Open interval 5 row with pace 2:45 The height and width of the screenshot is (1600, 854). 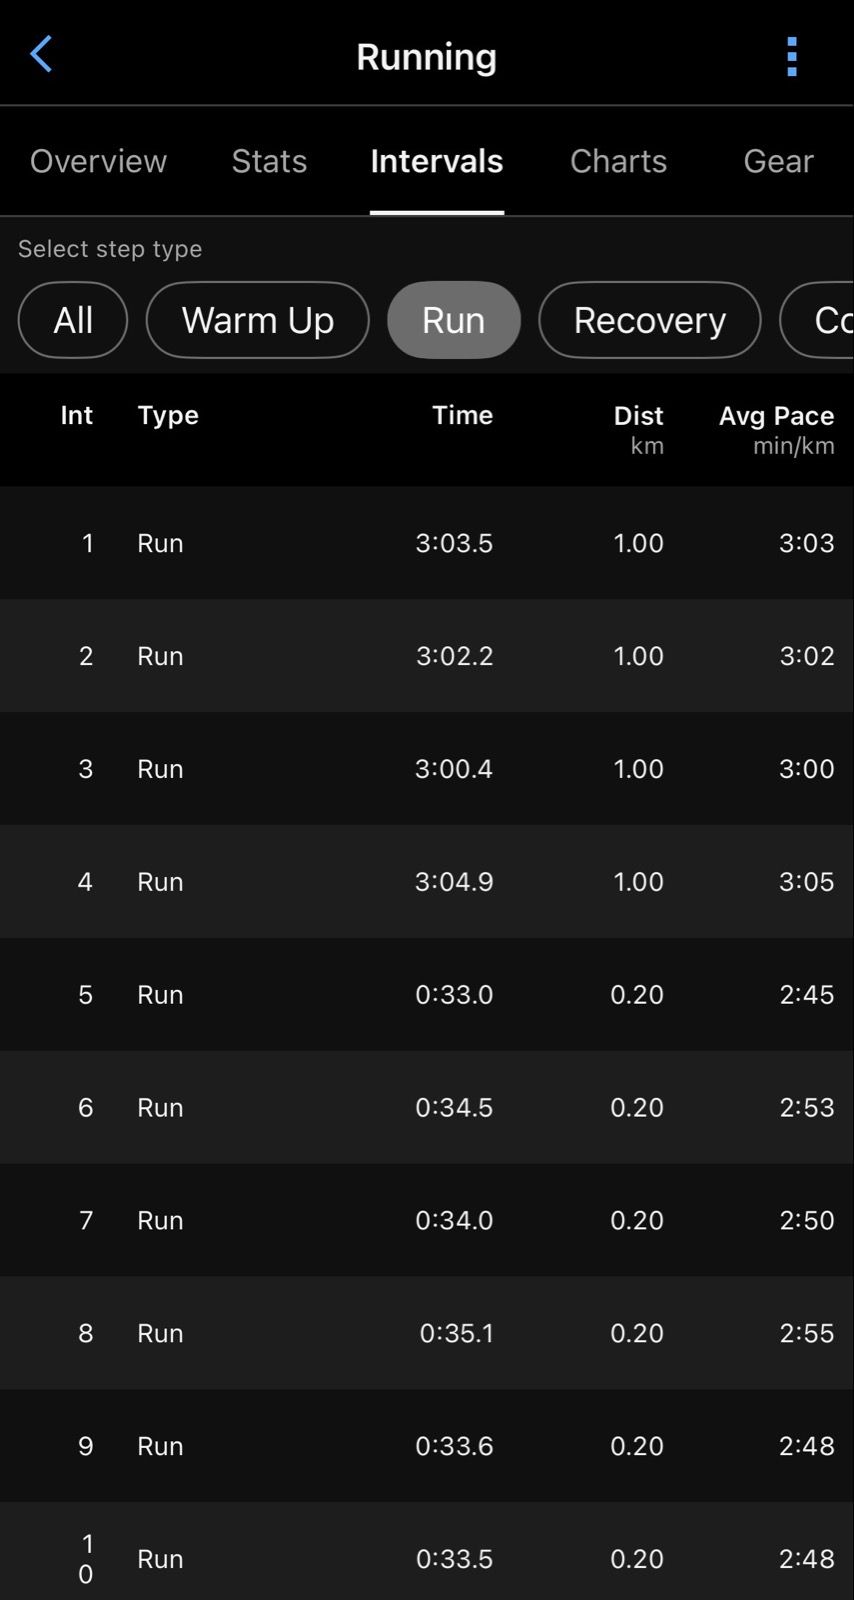427,995
